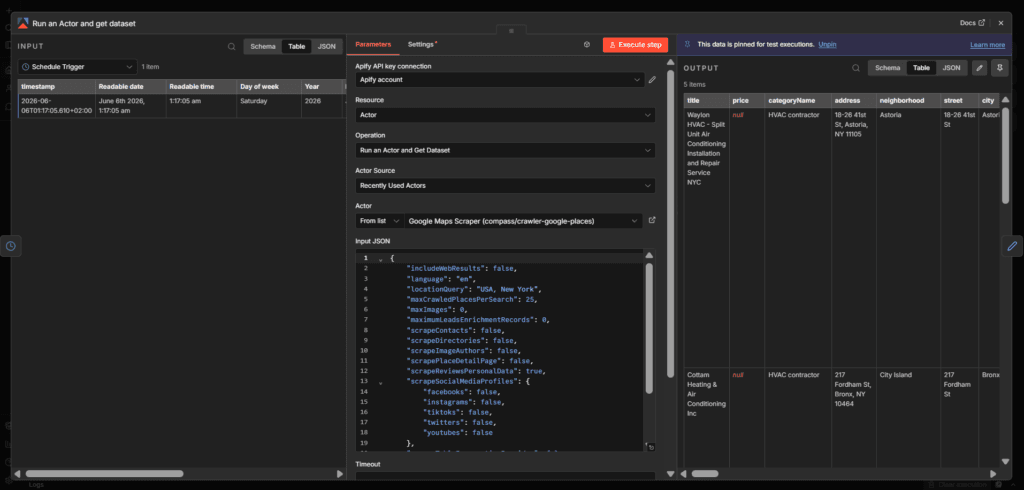Open Learn more about pinned data

[987, 45]
